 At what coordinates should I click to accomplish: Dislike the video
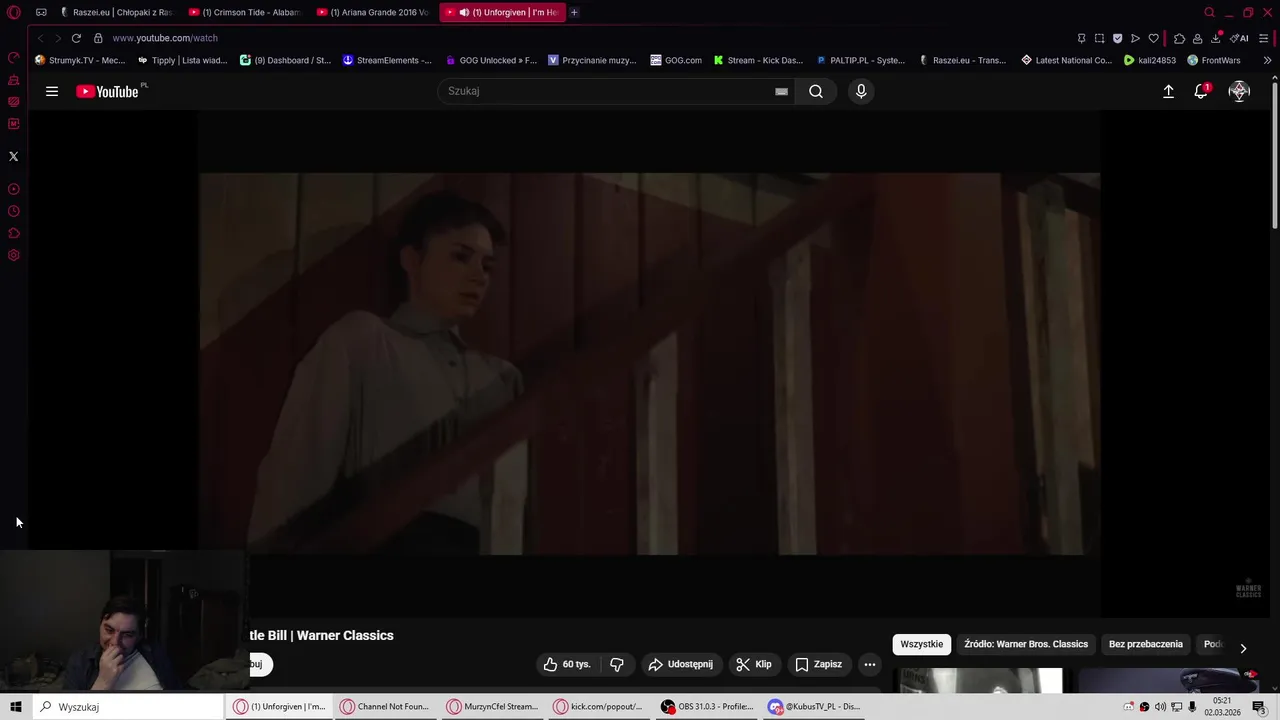coord(617,664)
